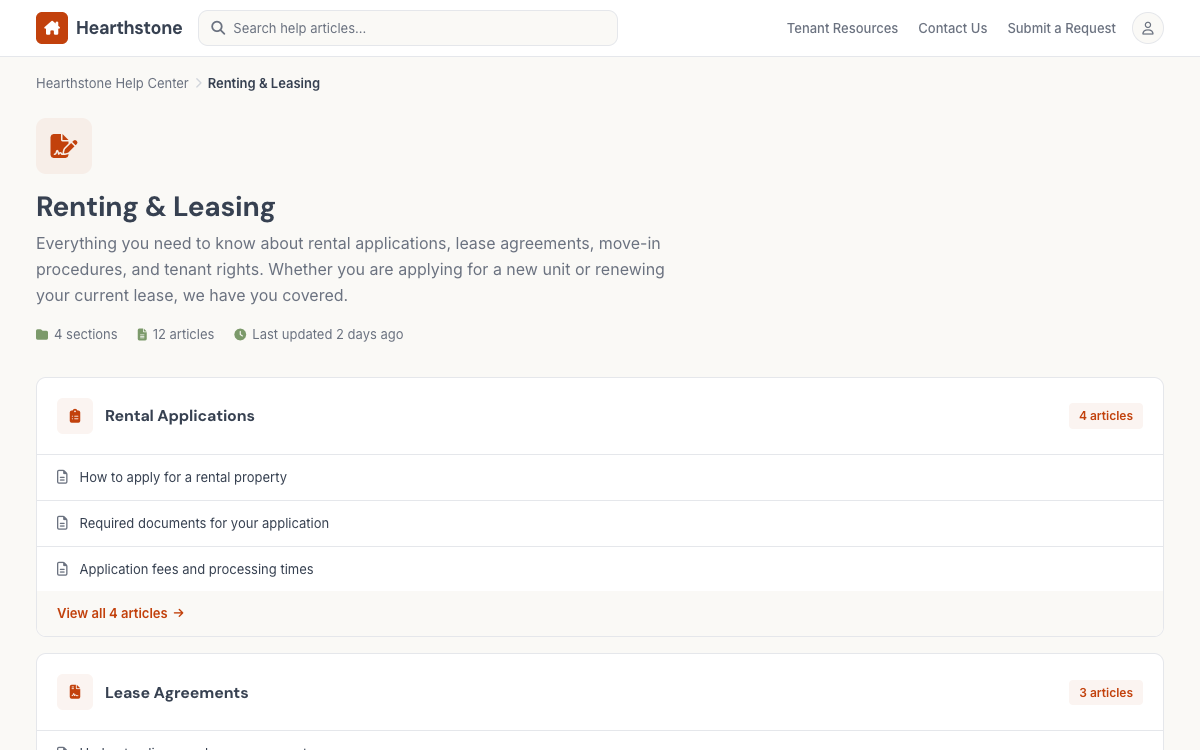Image resolution: width=1200 pixels, height=750 pixels.
Task: Click the Renting & Leasing category icon
Action: pyautogui.click(x=64, y=146)
